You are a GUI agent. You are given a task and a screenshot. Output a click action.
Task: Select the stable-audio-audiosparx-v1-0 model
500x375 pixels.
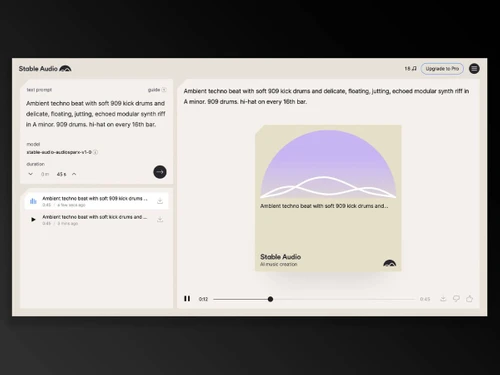pos(59,152)
